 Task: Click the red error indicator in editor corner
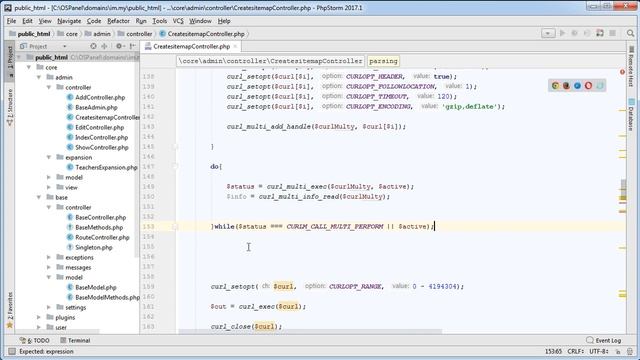(622, 72)
